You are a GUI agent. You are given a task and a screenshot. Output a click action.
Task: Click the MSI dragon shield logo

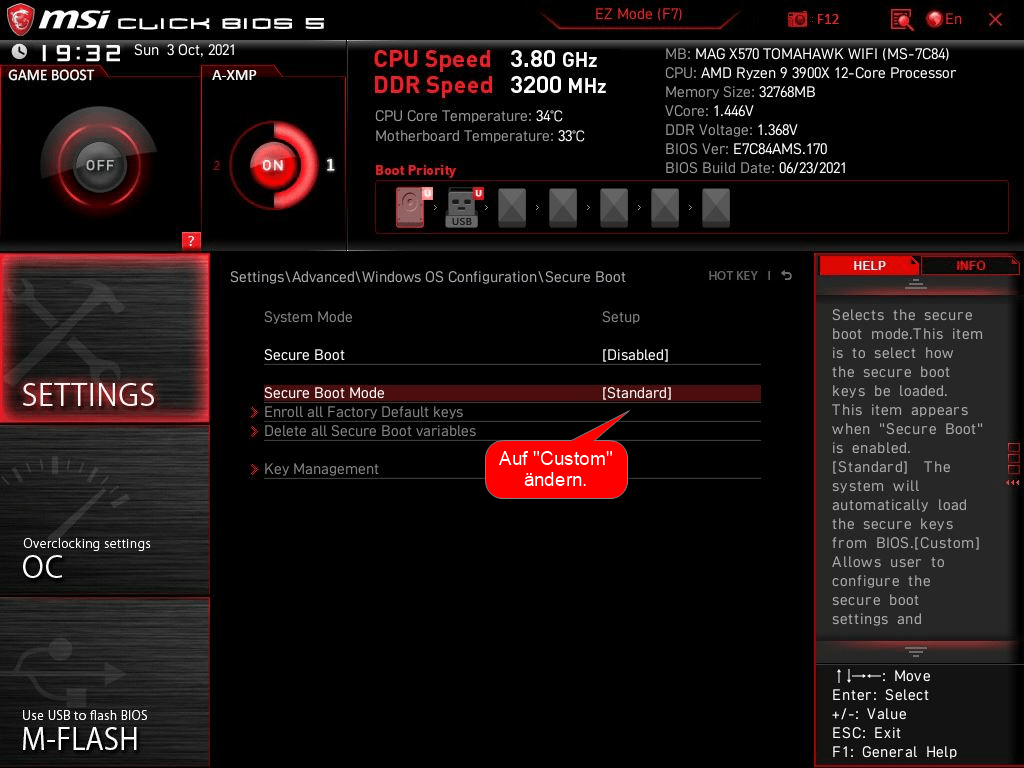20,20
